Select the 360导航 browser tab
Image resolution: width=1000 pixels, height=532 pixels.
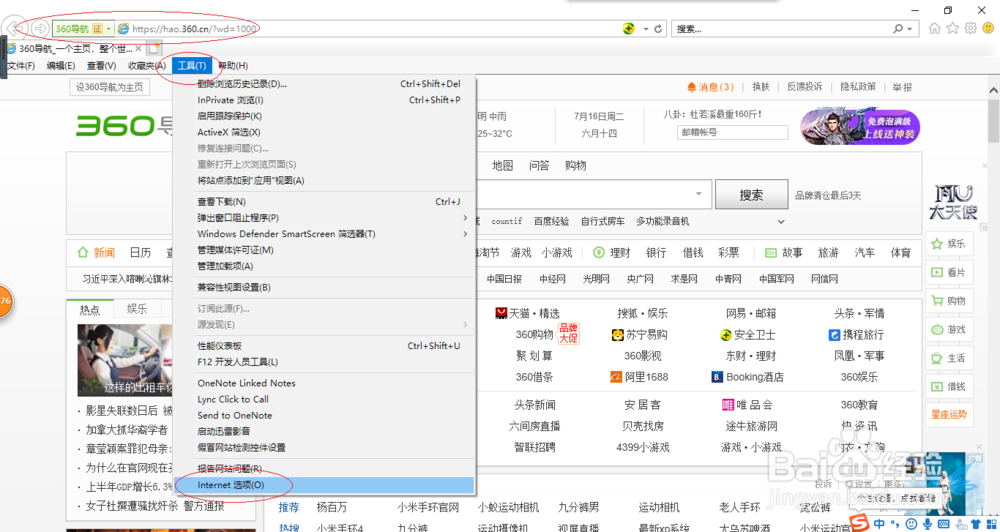75,48
